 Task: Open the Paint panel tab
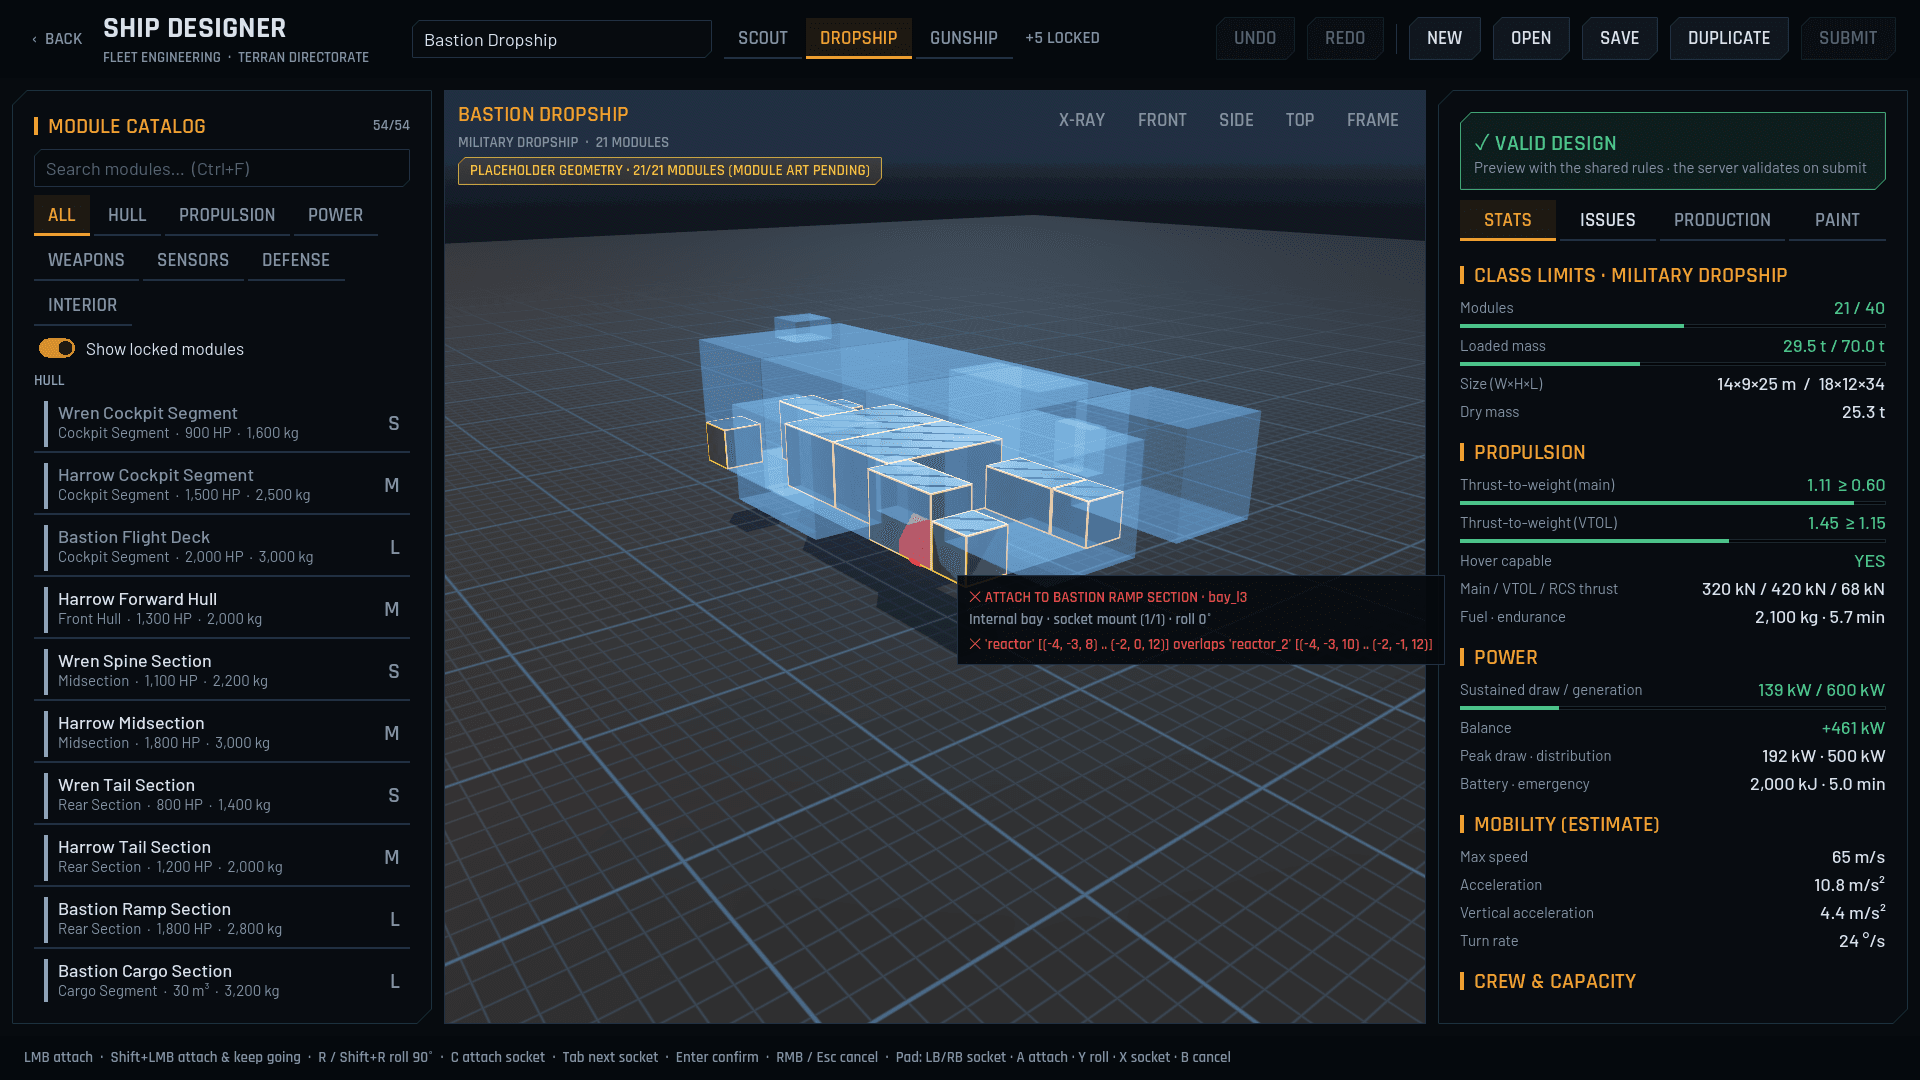pyautogui.click(x=1838, y=220)
